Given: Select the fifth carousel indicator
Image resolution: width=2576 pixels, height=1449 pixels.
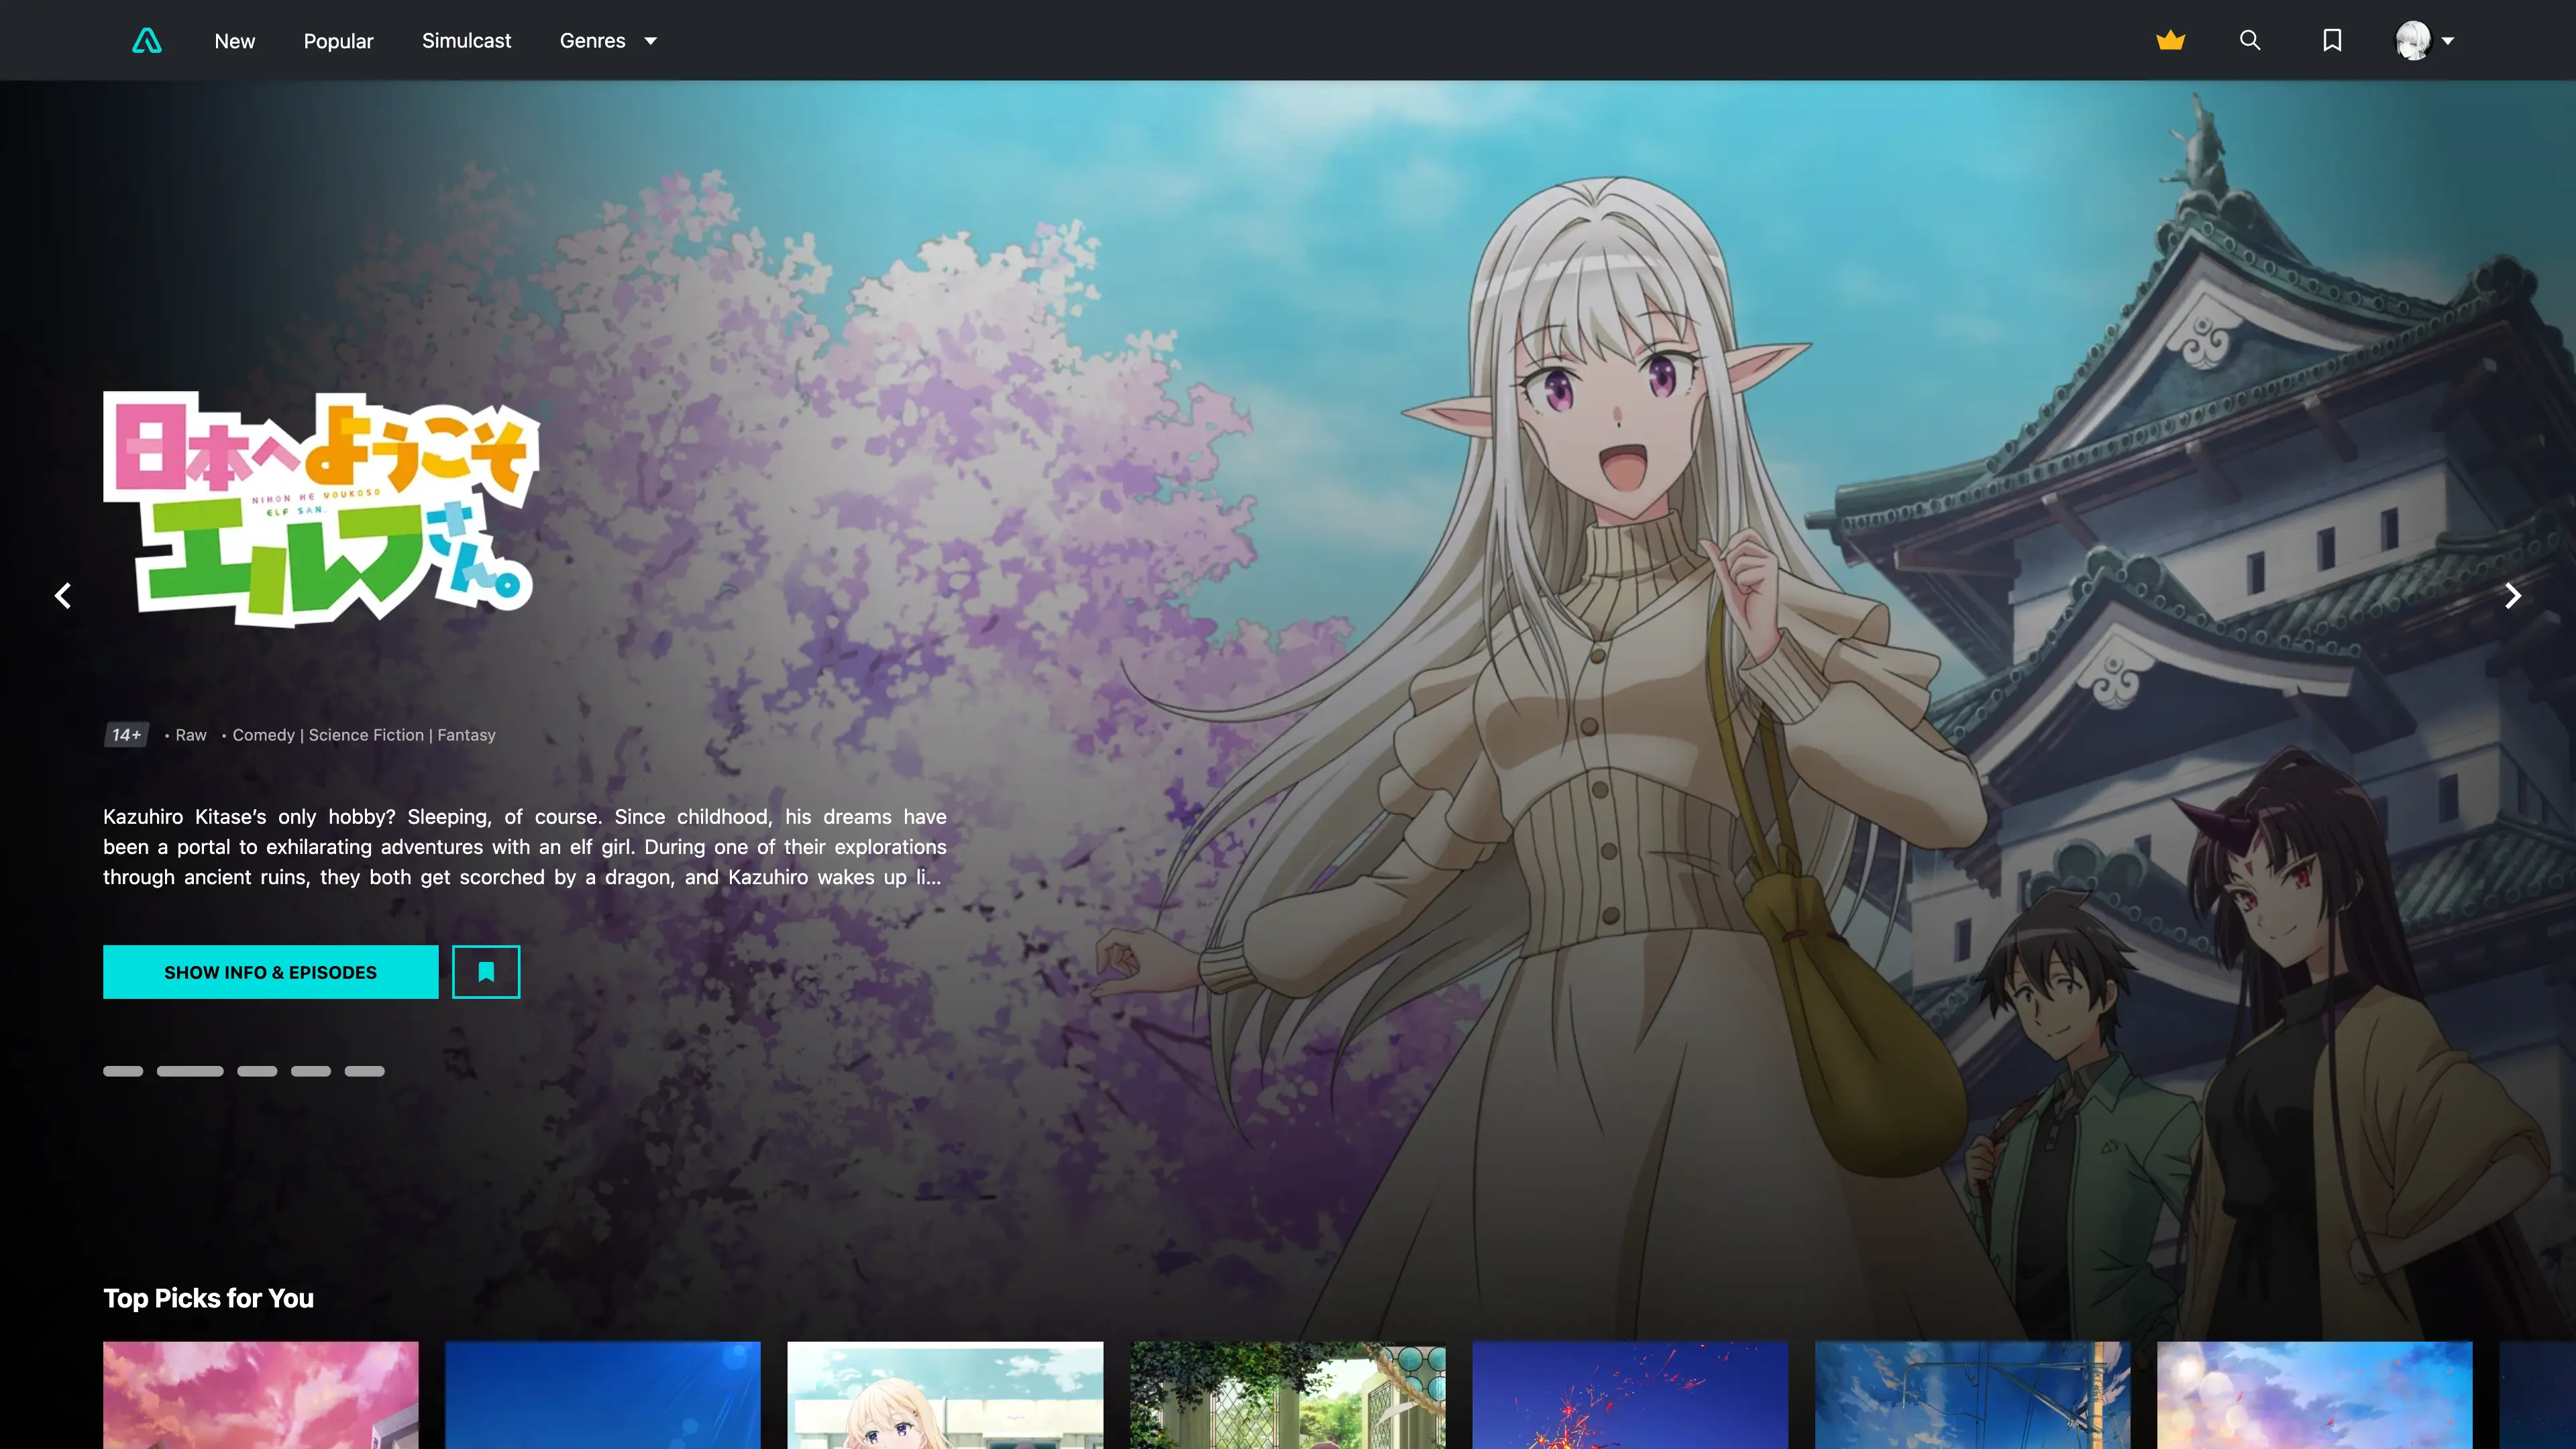Looking at the screenshot, I should (364, 1071).
